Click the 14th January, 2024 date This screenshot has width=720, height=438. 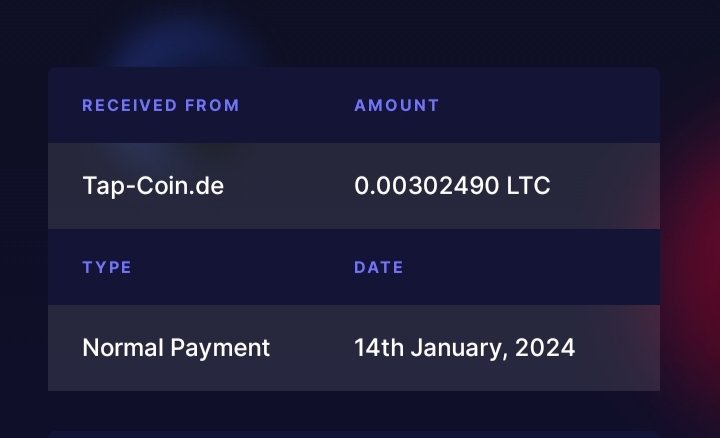pyautogui.click(x=464, y=348)
